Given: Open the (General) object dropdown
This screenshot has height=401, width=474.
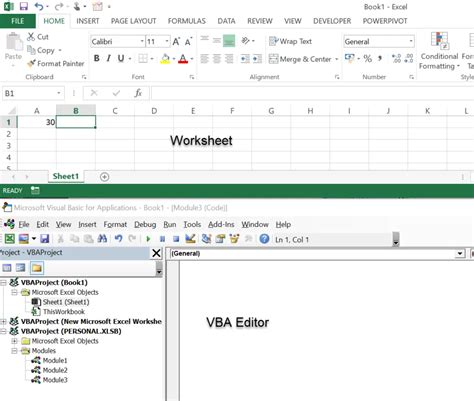Looking at the screenshot, I should [x=460, y=254].
